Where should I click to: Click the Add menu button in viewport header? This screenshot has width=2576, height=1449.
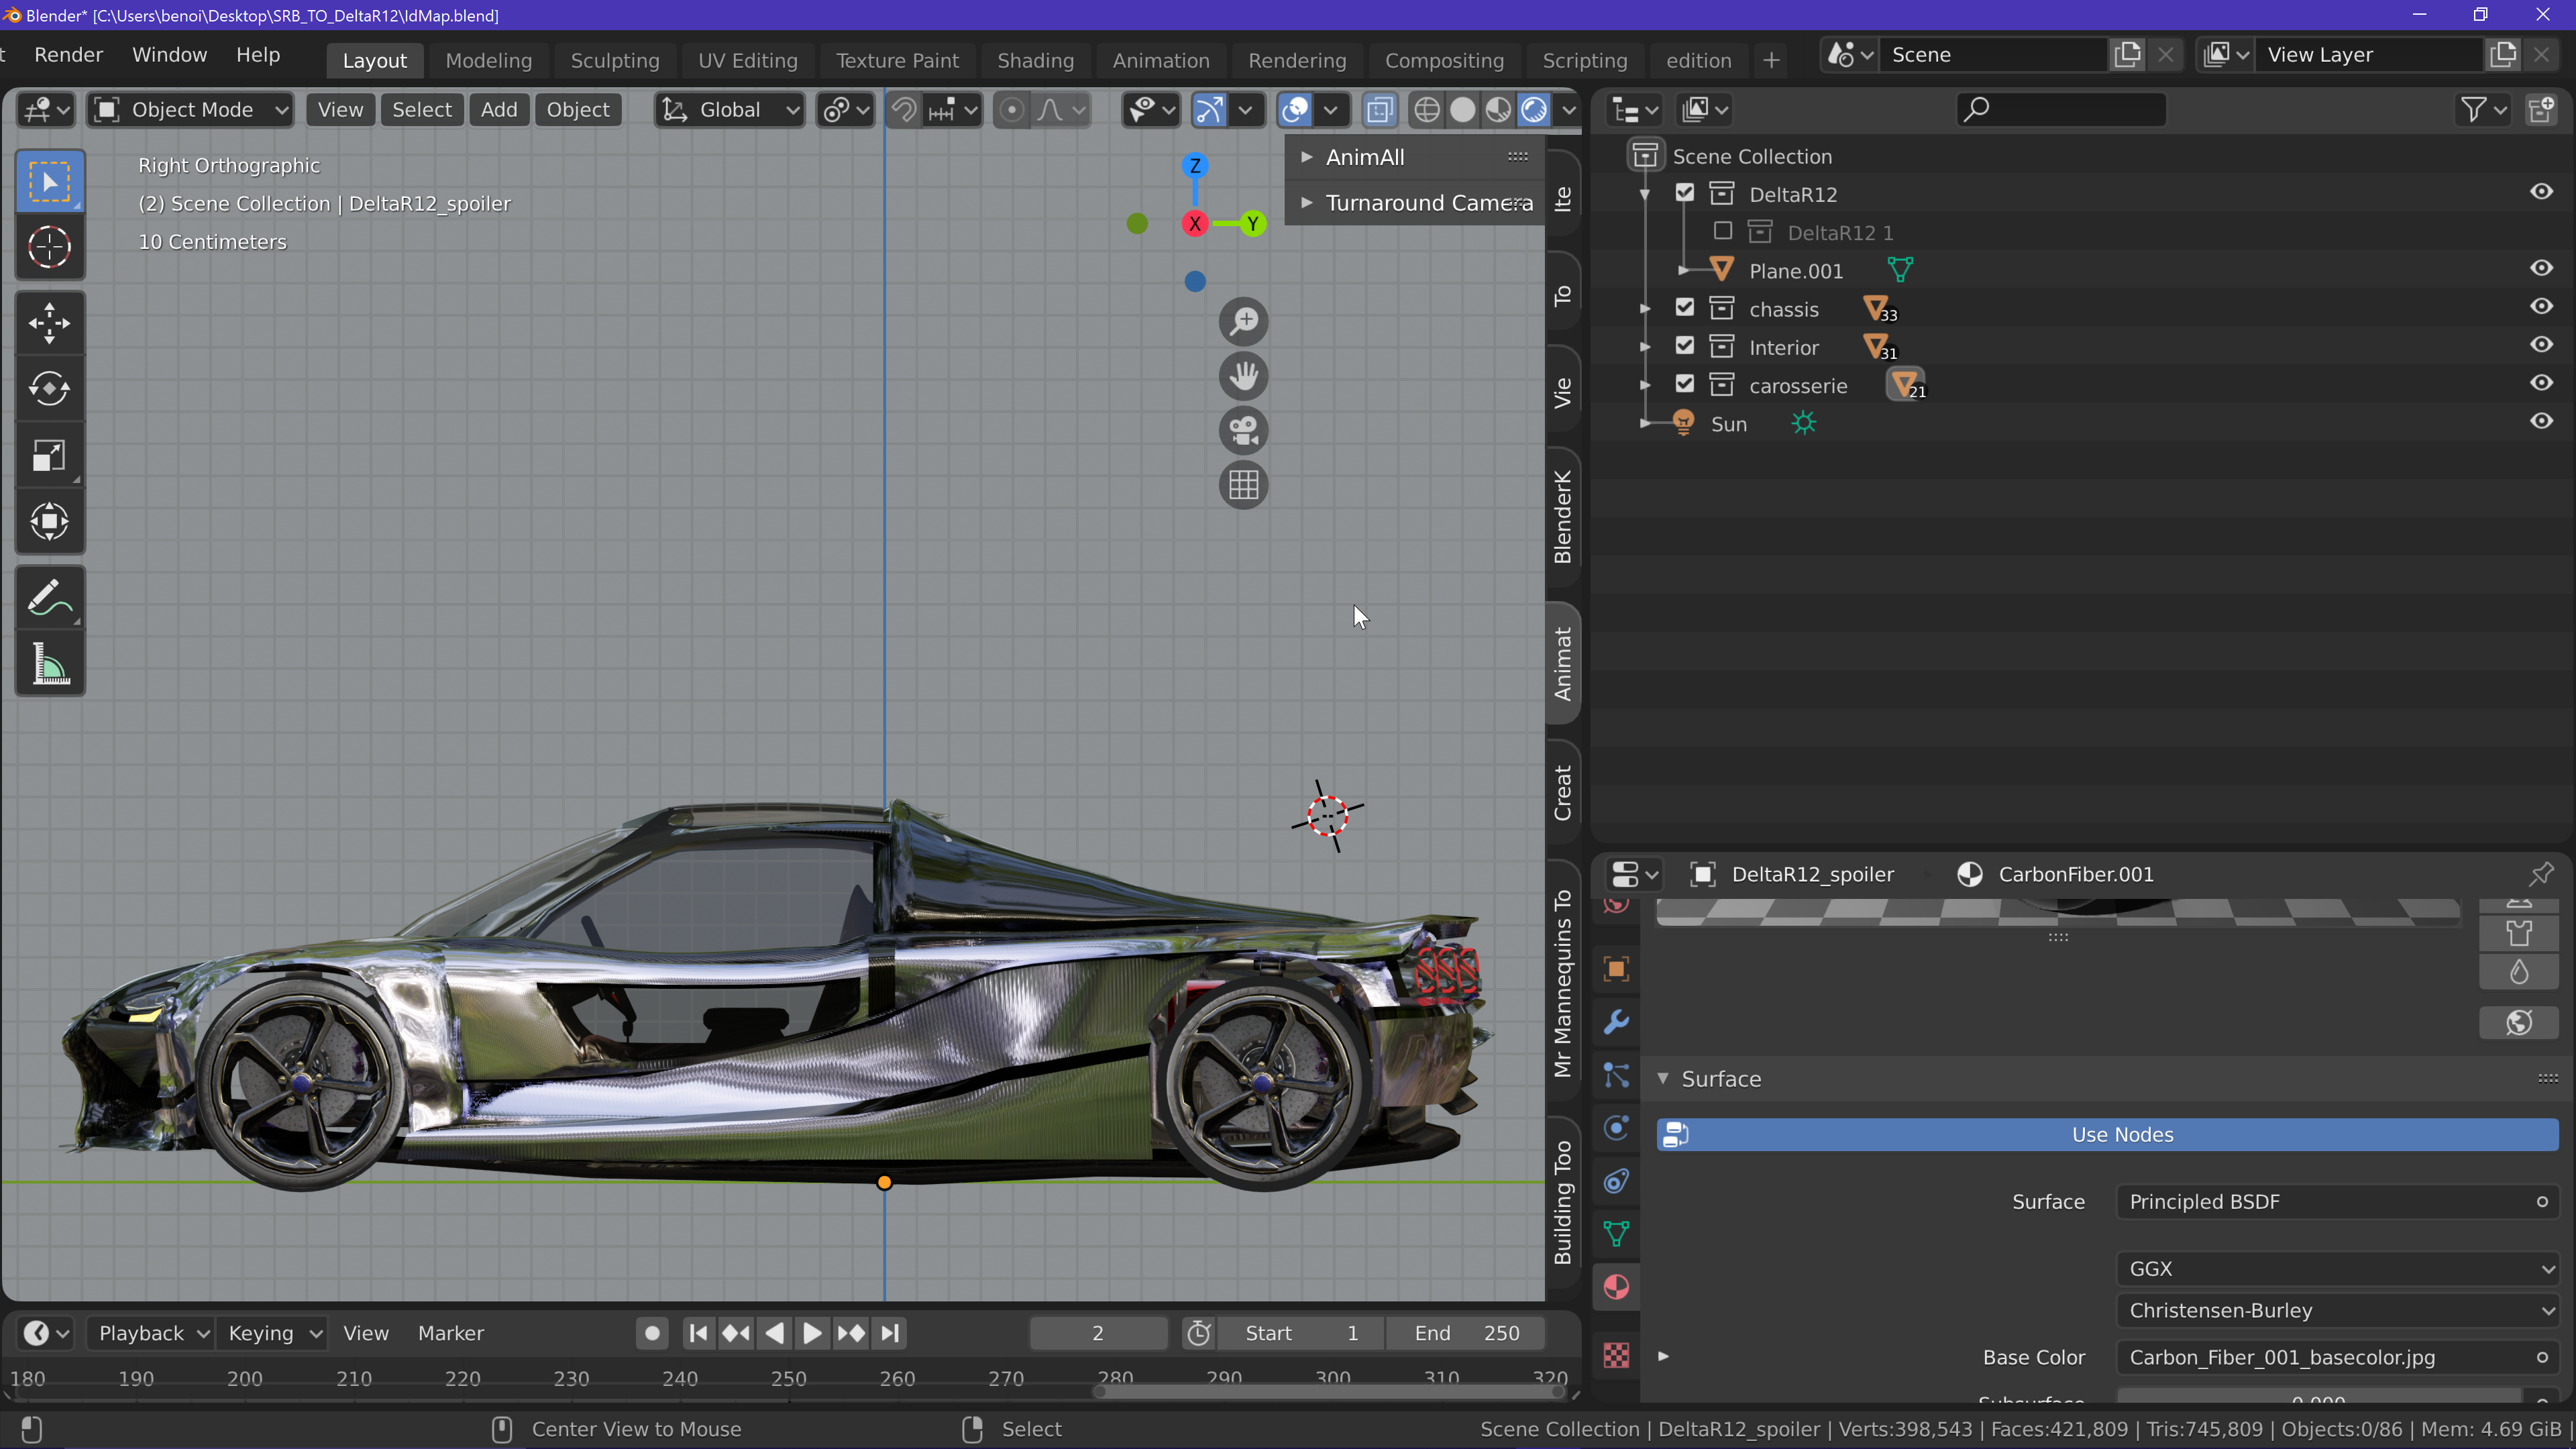[x=498, y=110]
